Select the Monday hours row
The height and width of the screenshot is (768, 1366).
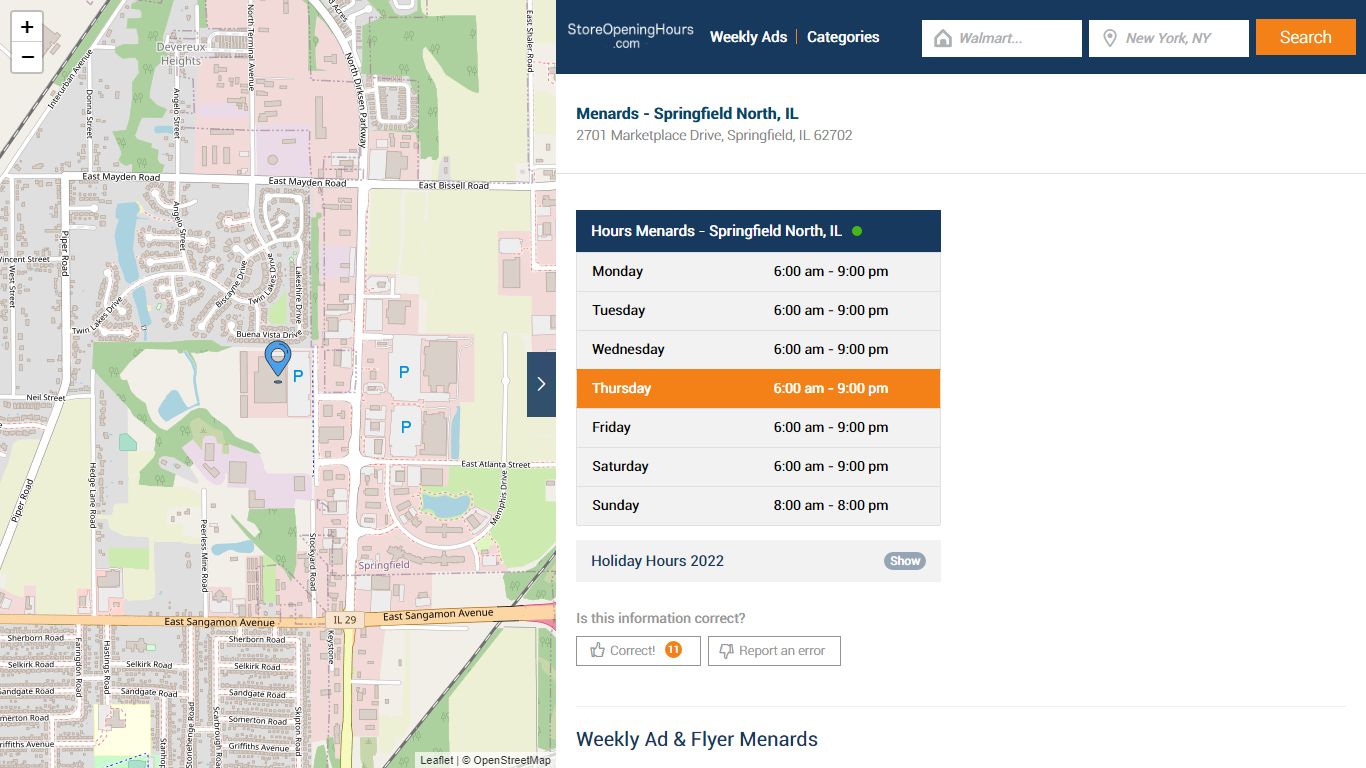click(758, 272)
